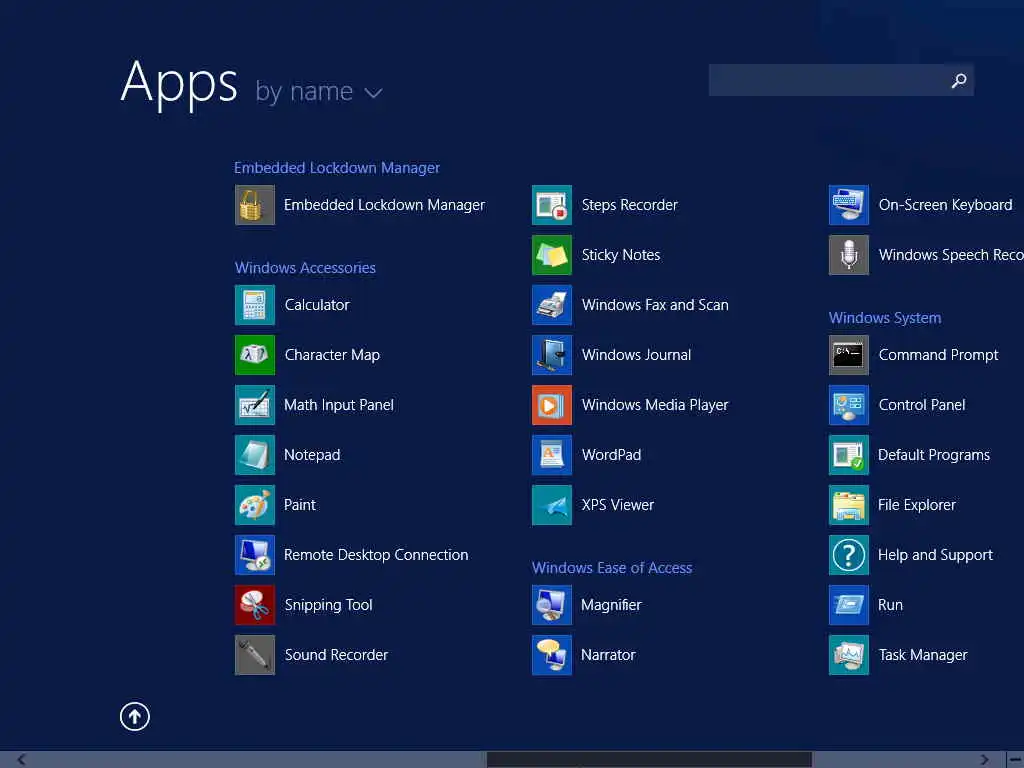Go back to Start with up arrow
Screen dimensions: 1024x768
coord(135,716)
